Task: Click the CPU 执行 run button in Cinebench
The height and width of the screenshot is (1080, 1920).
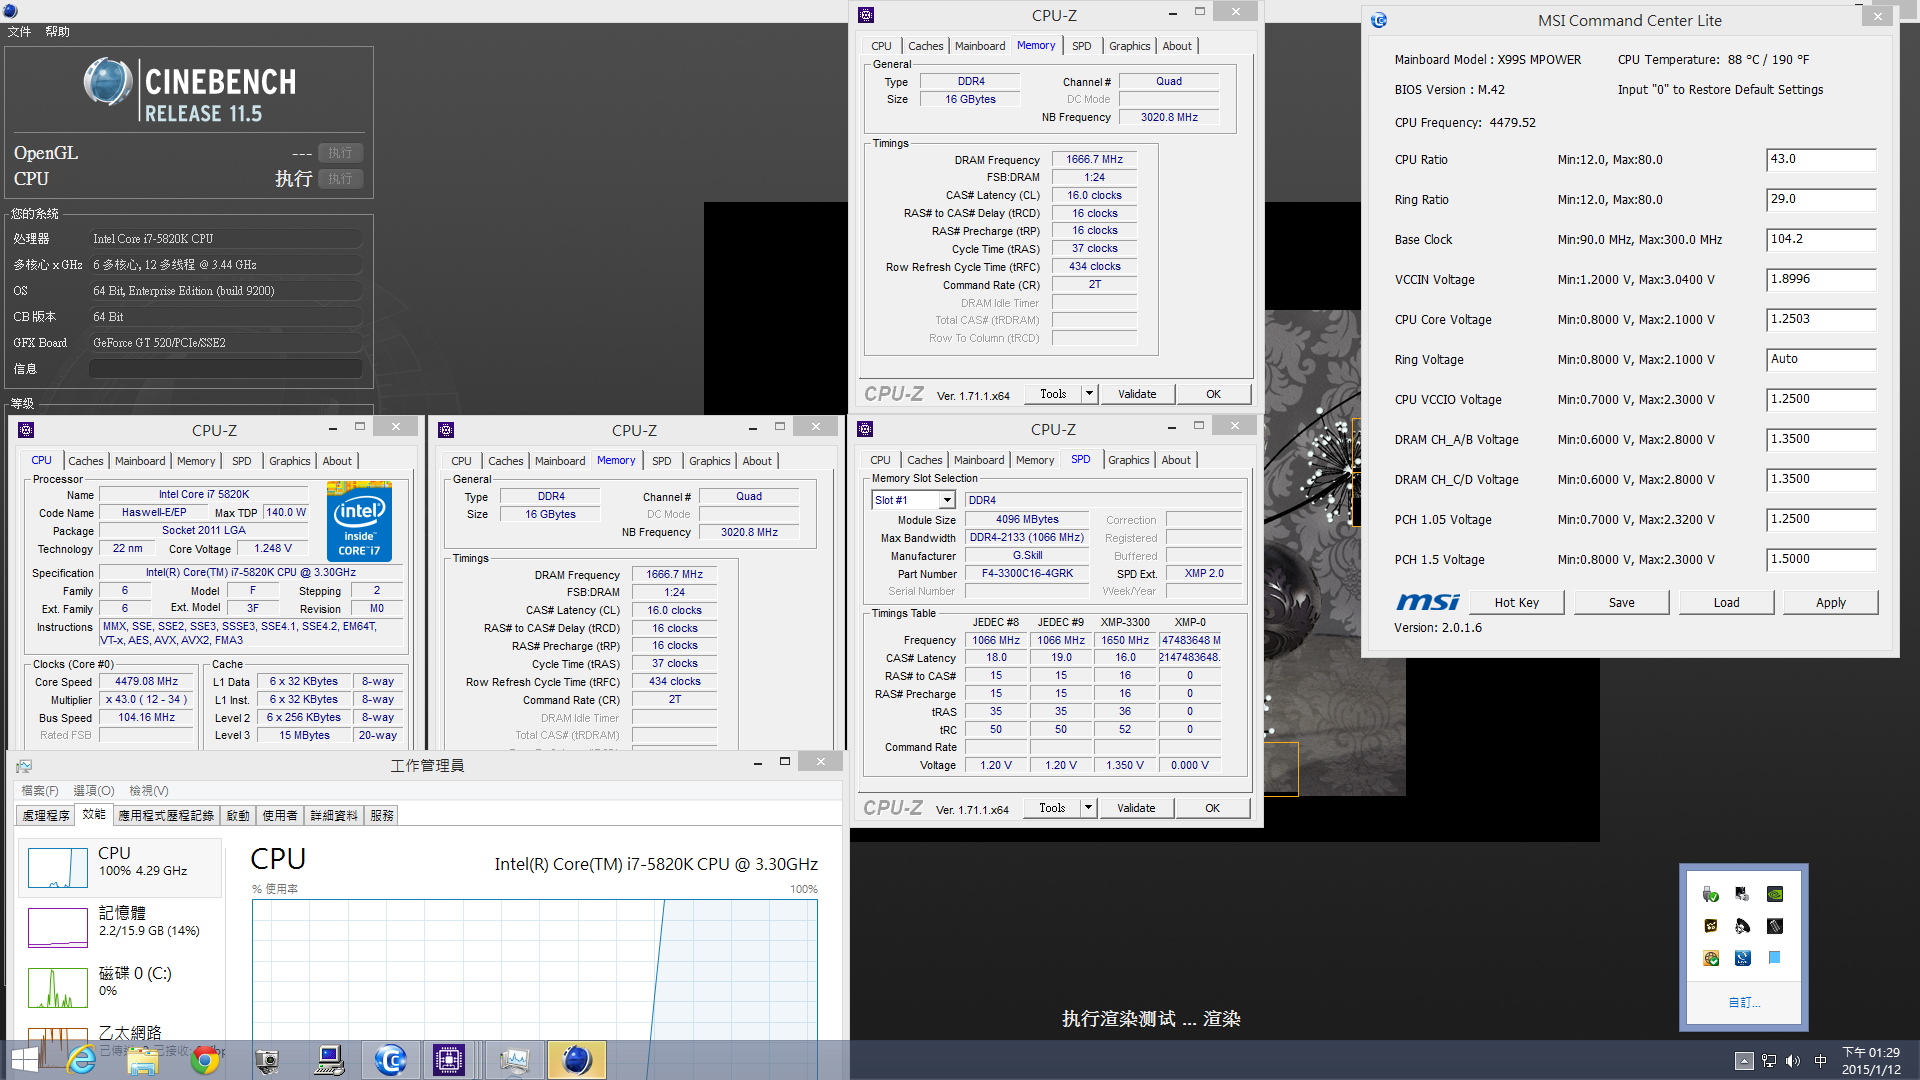Action: tap(340, 179)
